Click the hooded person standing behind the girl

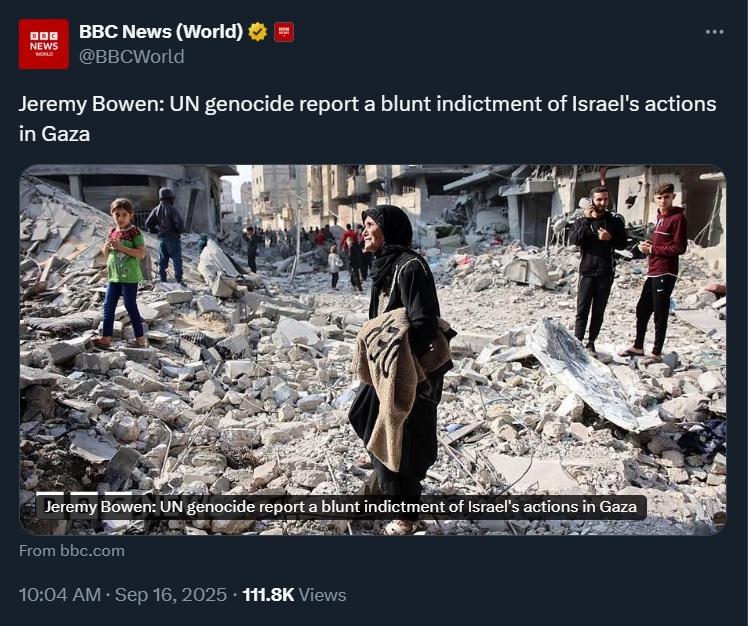coord(167,232)
